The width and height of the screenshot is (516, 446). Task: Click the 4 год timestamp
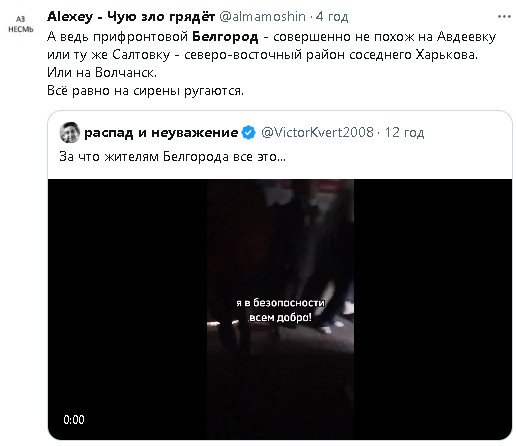point(332,16)
